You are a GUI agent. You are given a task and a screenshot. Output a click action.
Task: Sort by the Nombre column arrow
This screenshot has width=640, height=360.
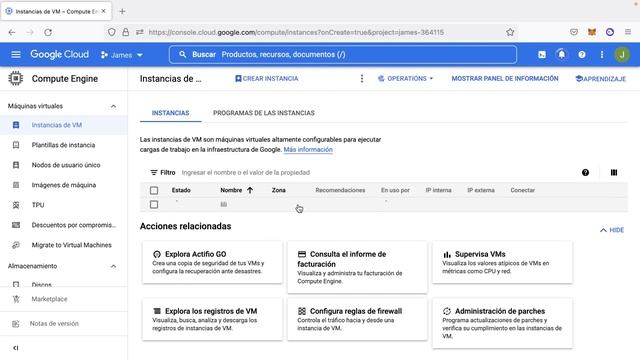point(250,190)
